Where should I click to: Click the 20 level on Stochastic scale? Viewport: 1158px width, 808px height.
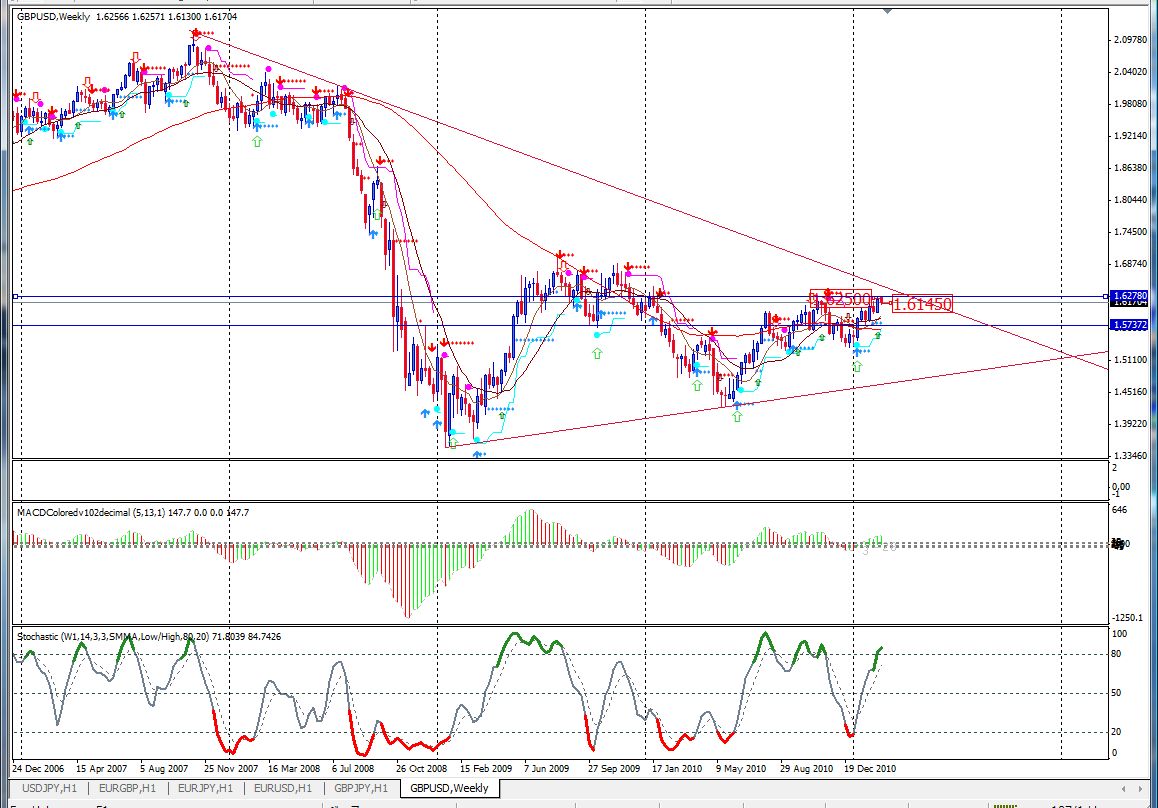(x=1116, y=731)
